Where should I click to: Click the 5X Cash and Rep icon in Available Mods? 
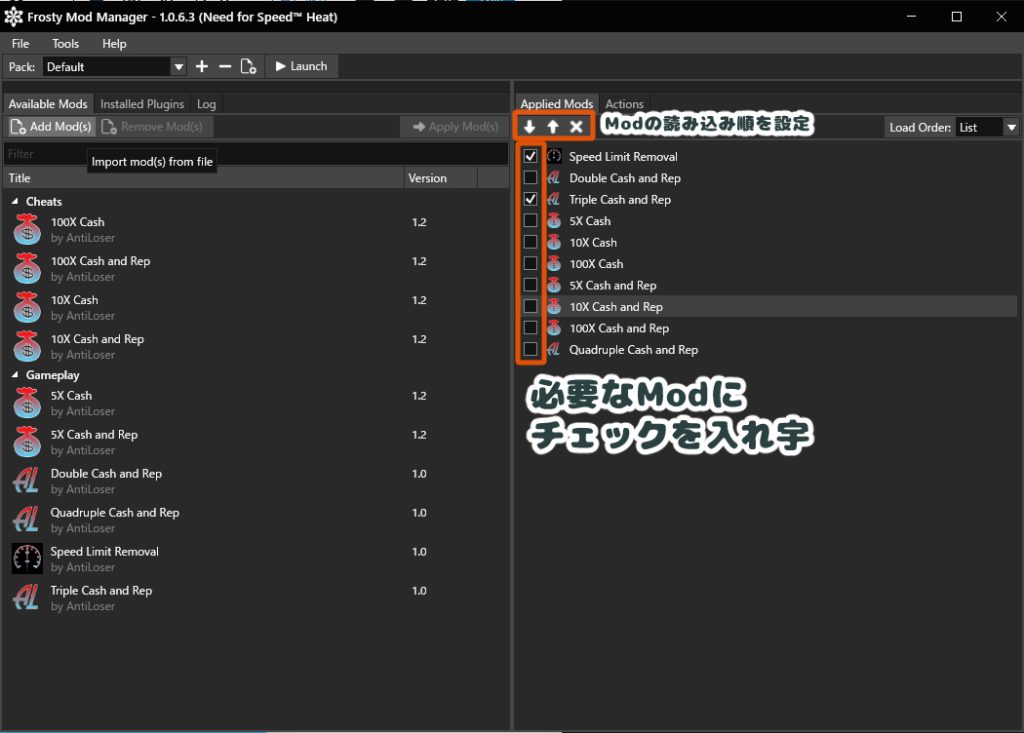tap(27, 442)
